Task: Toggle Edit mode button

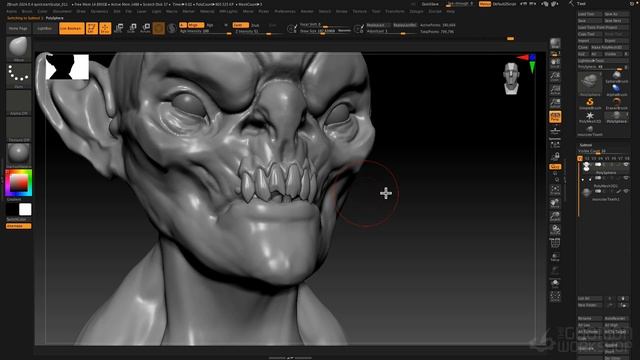Action: click(92, 28)
